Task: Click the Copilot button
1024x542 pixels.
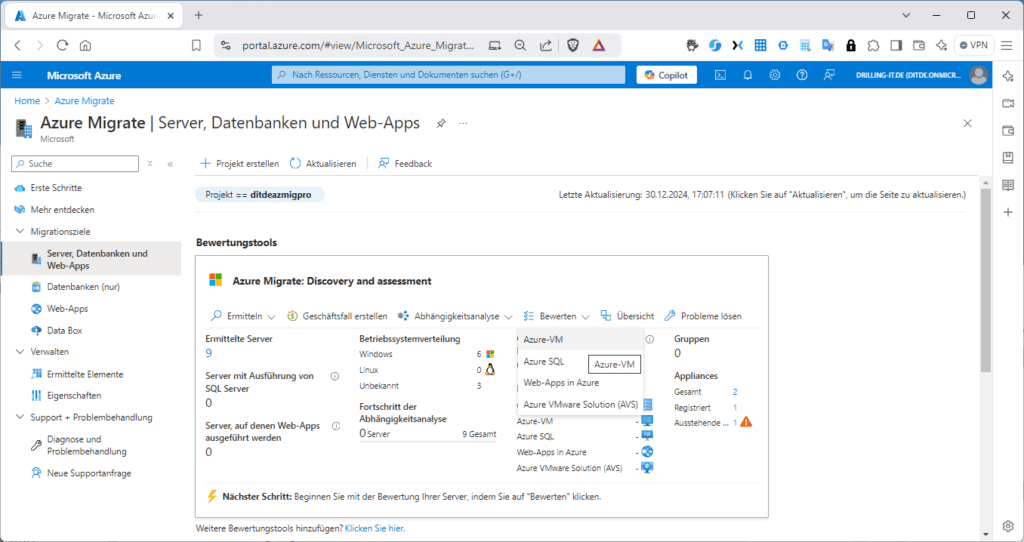Action: 667,75
